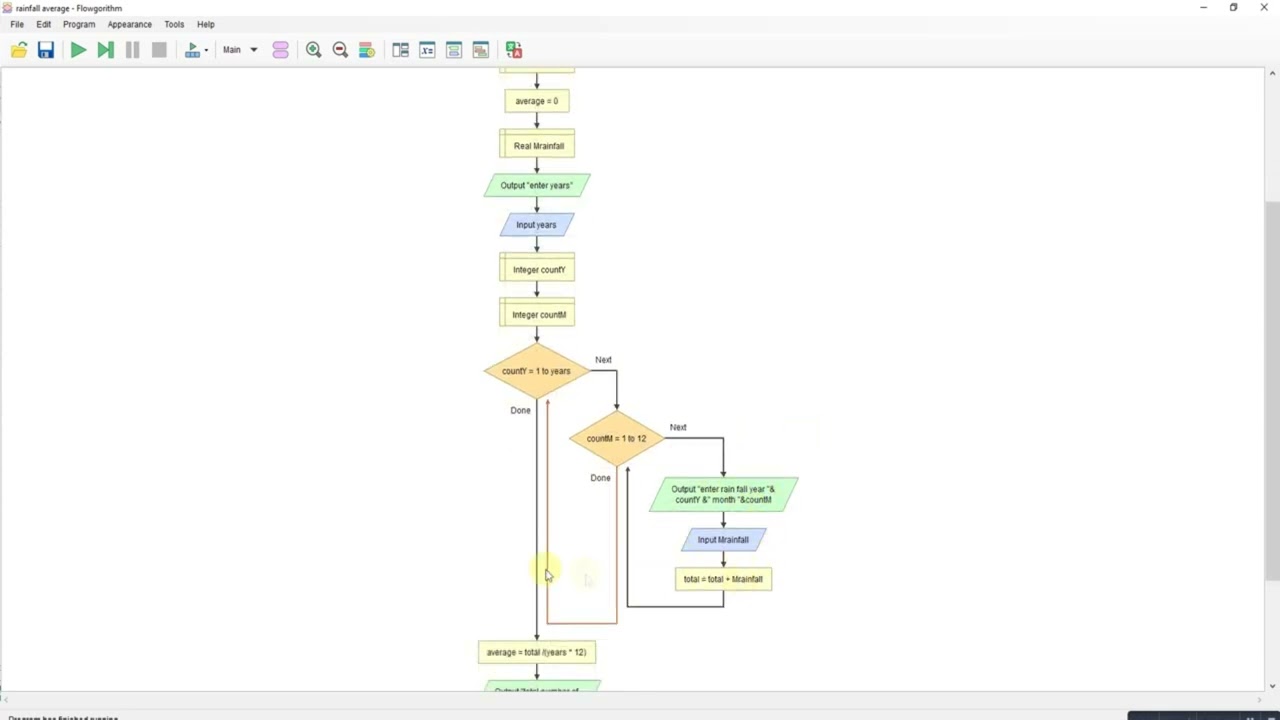
Task: Open the run speed dropdown arrow
Action: [206, 50]
